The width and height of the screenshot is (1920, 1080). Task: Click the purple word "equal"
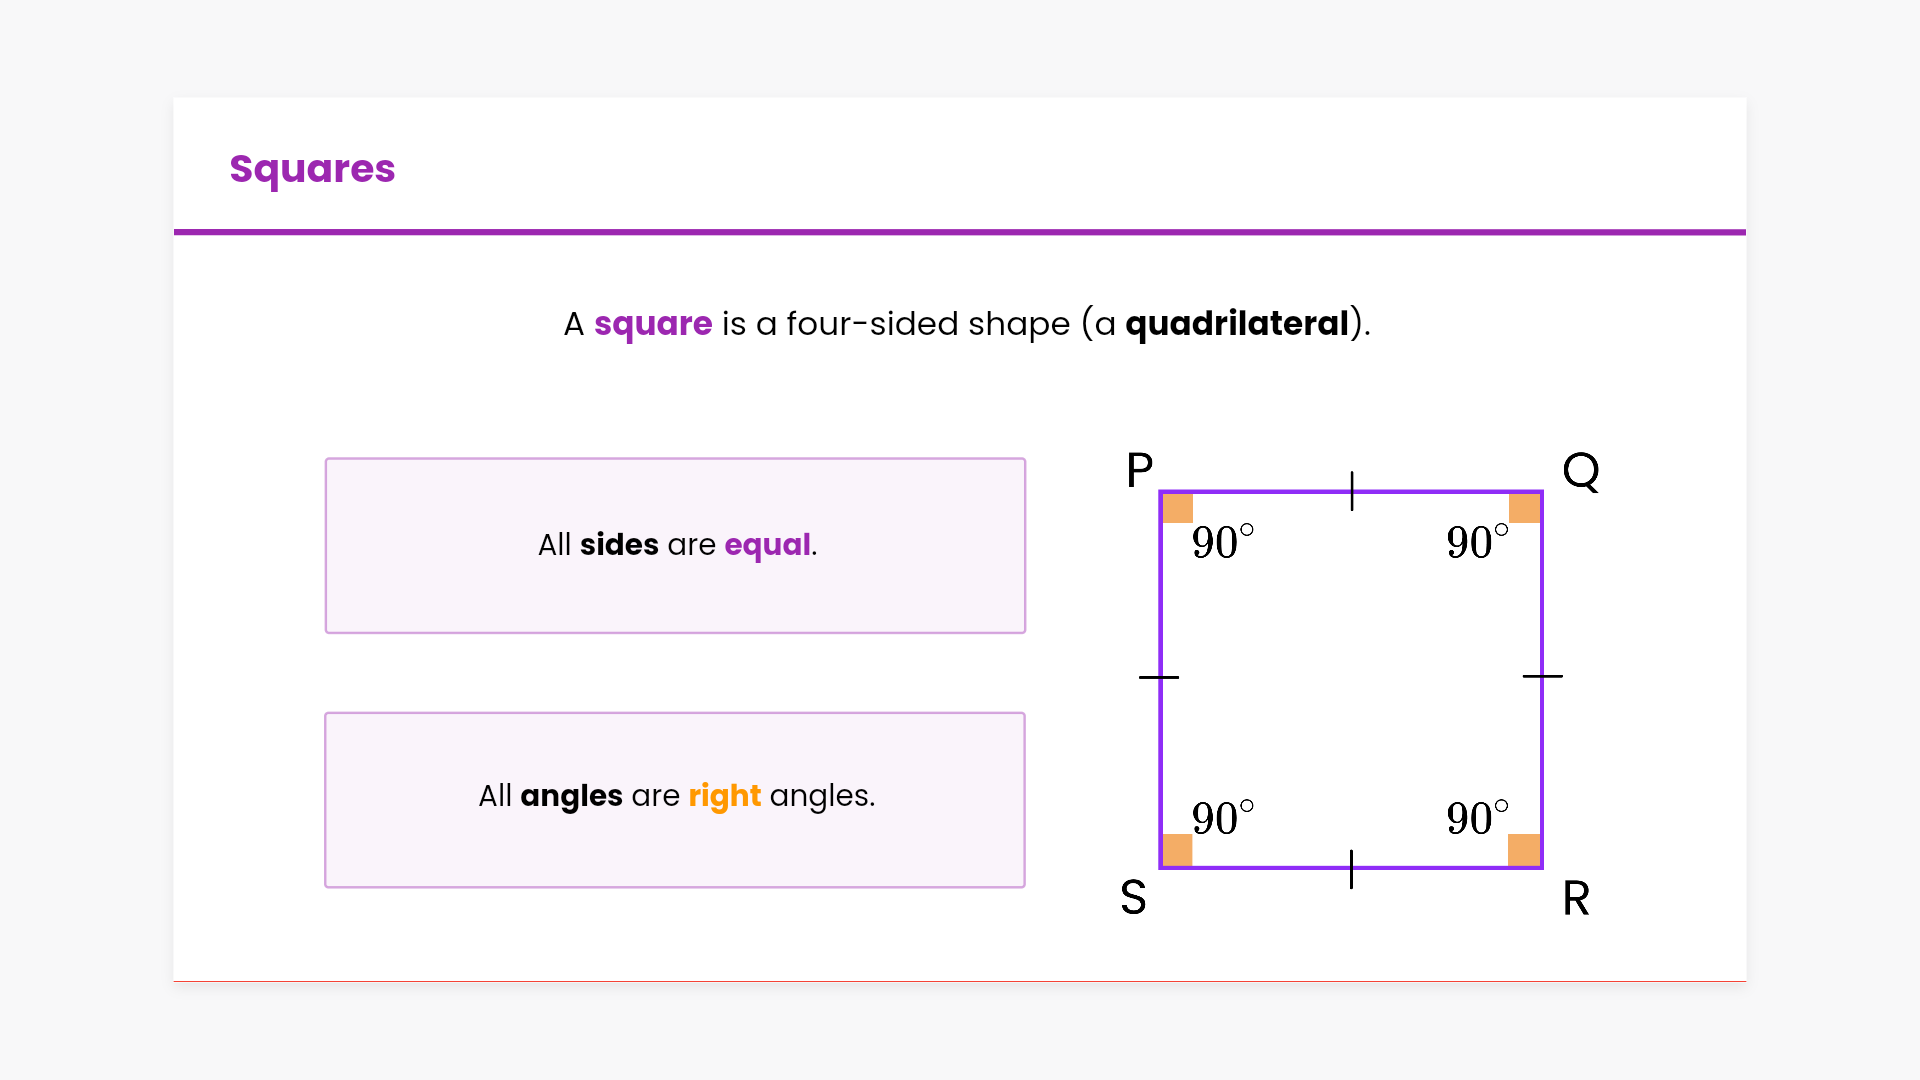[767, 545]
